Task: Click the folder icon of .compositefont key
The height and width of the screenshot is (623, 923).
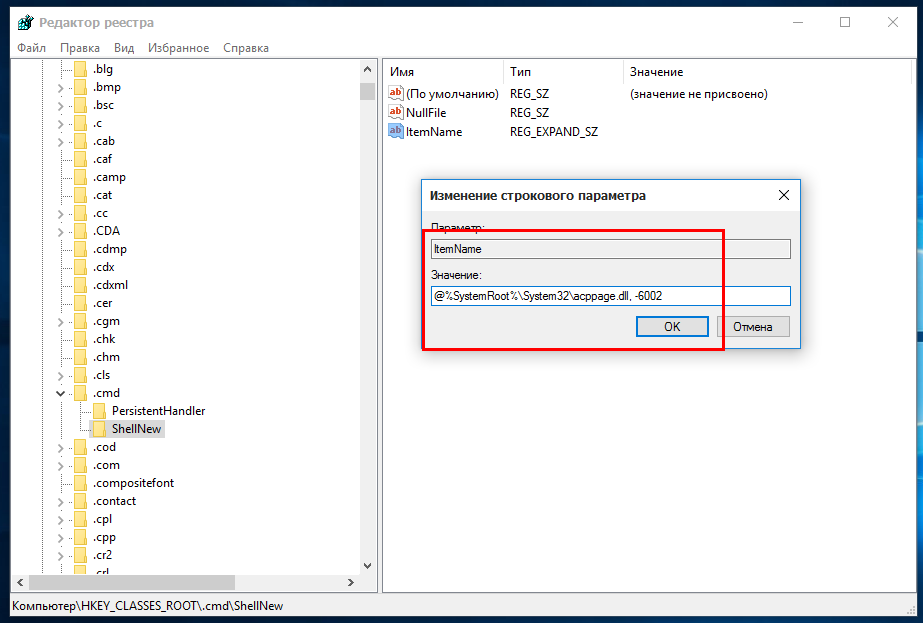Action: point(81,483)
